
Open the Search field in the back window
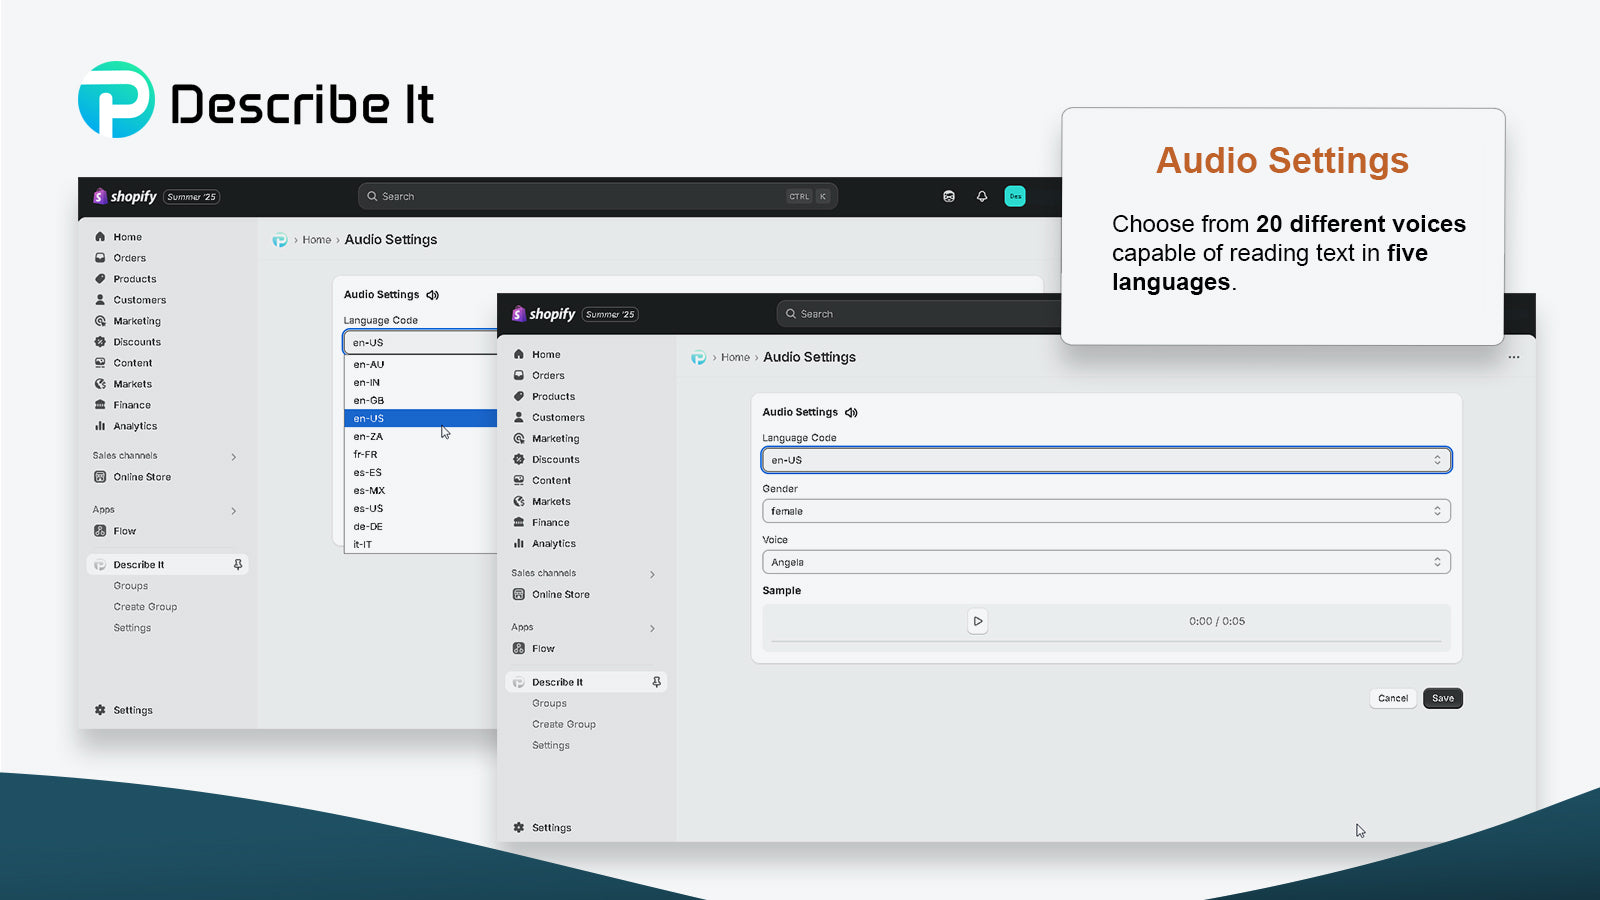pos(597,196)
